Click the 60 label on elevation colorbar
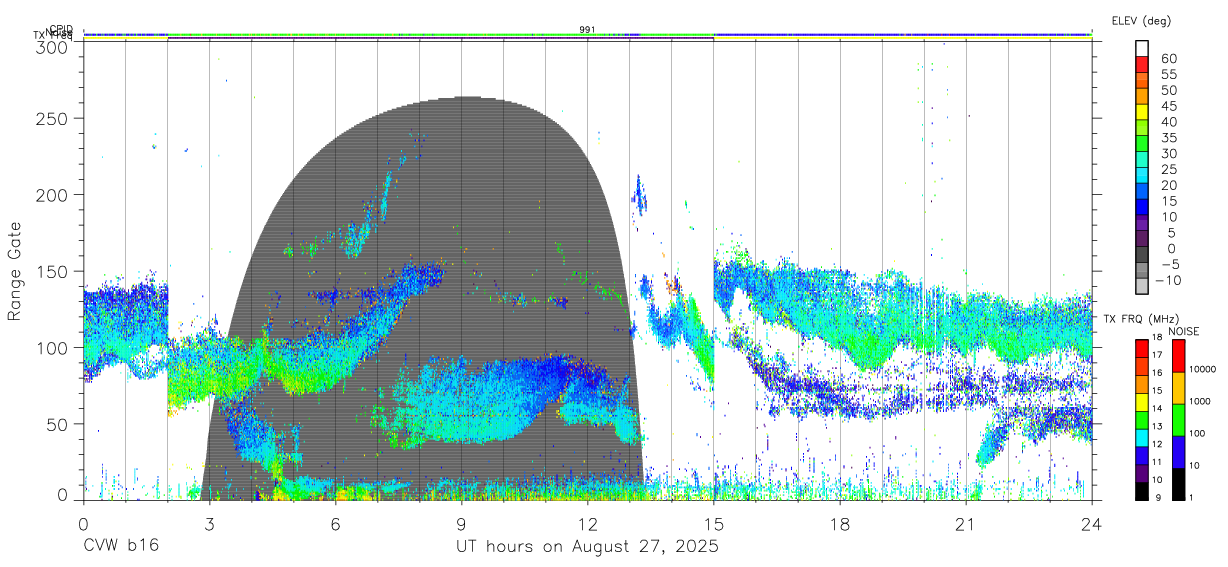This screenshot has height=567, width=1228. (x=1169, y=59)
